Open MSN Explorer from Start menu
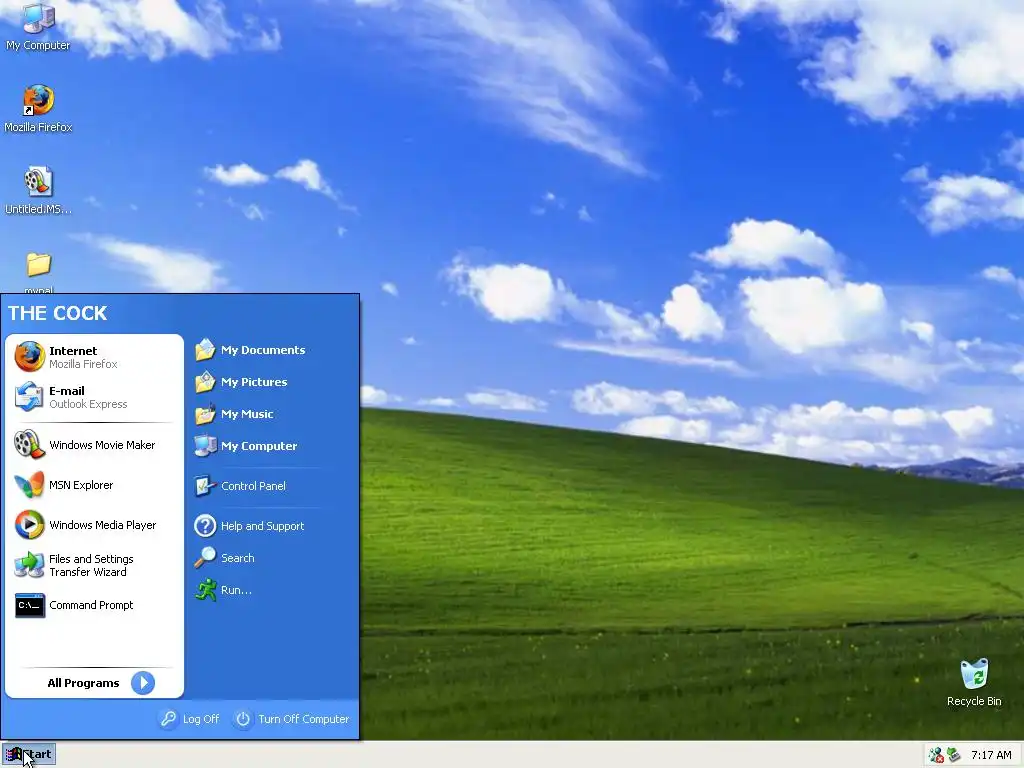The image size is (1024, 768). click(x=95, y=485)
